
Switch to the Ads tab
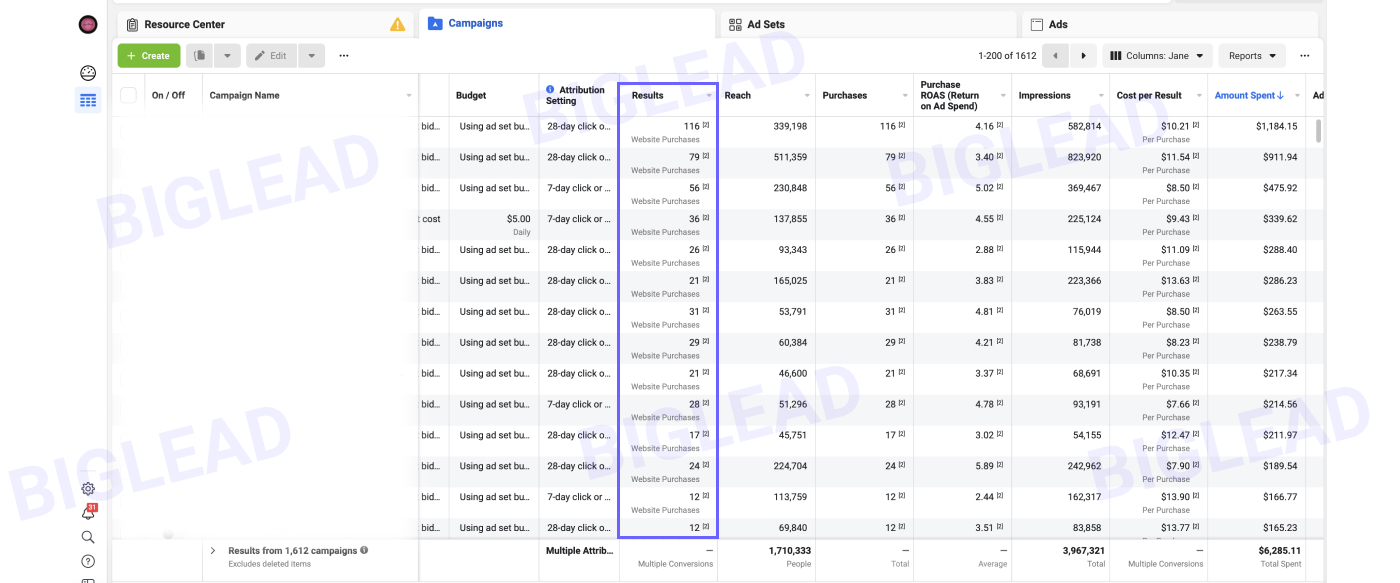tap(1057, 25)
